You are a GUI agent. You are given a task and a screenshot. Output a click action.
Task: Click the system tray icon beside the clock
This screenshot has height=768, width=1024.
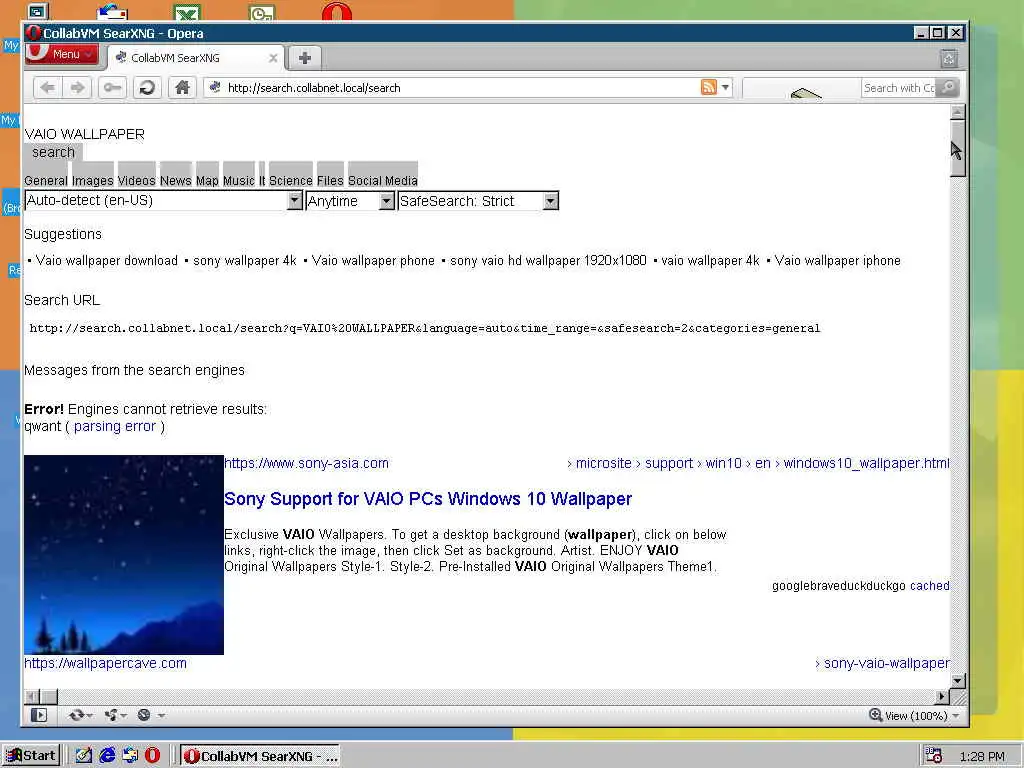click(934, 756)
